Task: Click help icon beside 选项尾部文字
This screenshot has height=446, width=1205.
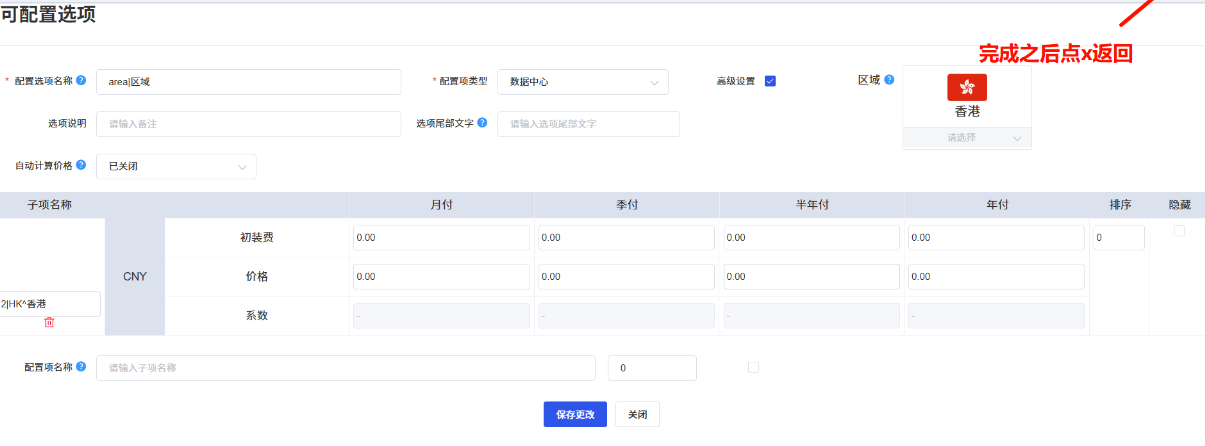Action: pos(482,123)
